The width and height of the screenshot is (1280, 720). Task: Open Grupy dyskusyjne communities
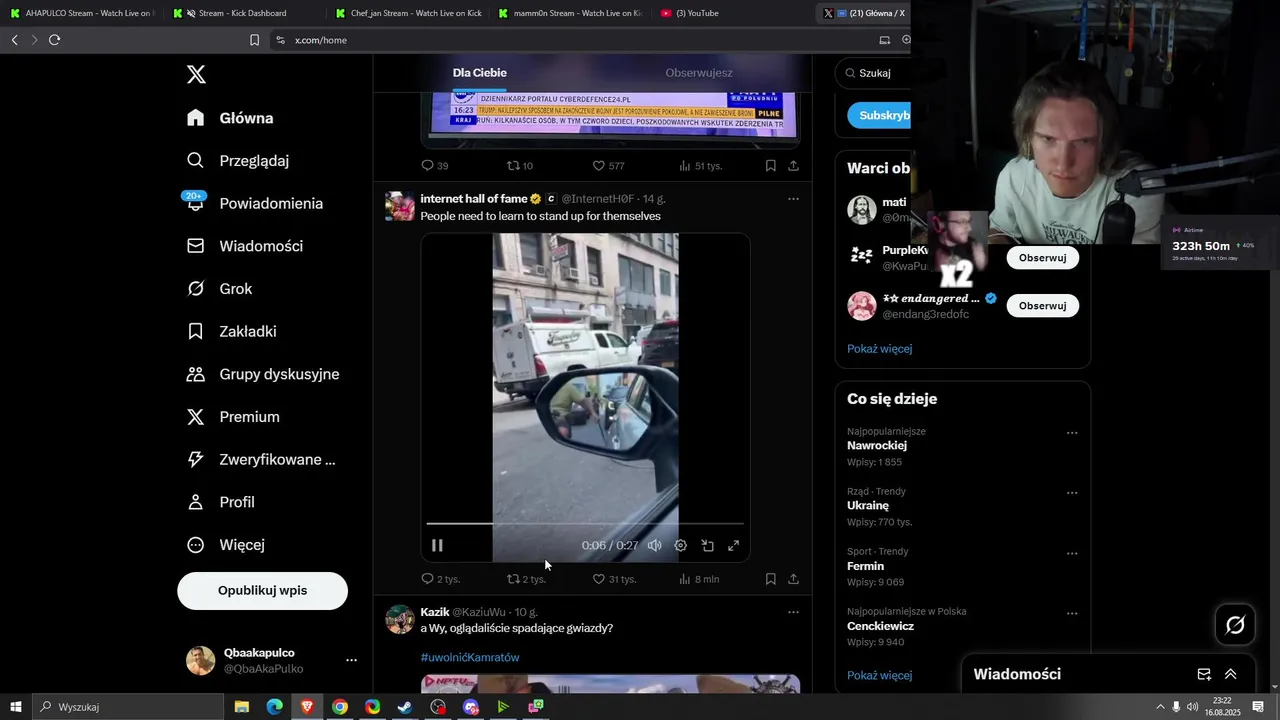pos(264,374)
